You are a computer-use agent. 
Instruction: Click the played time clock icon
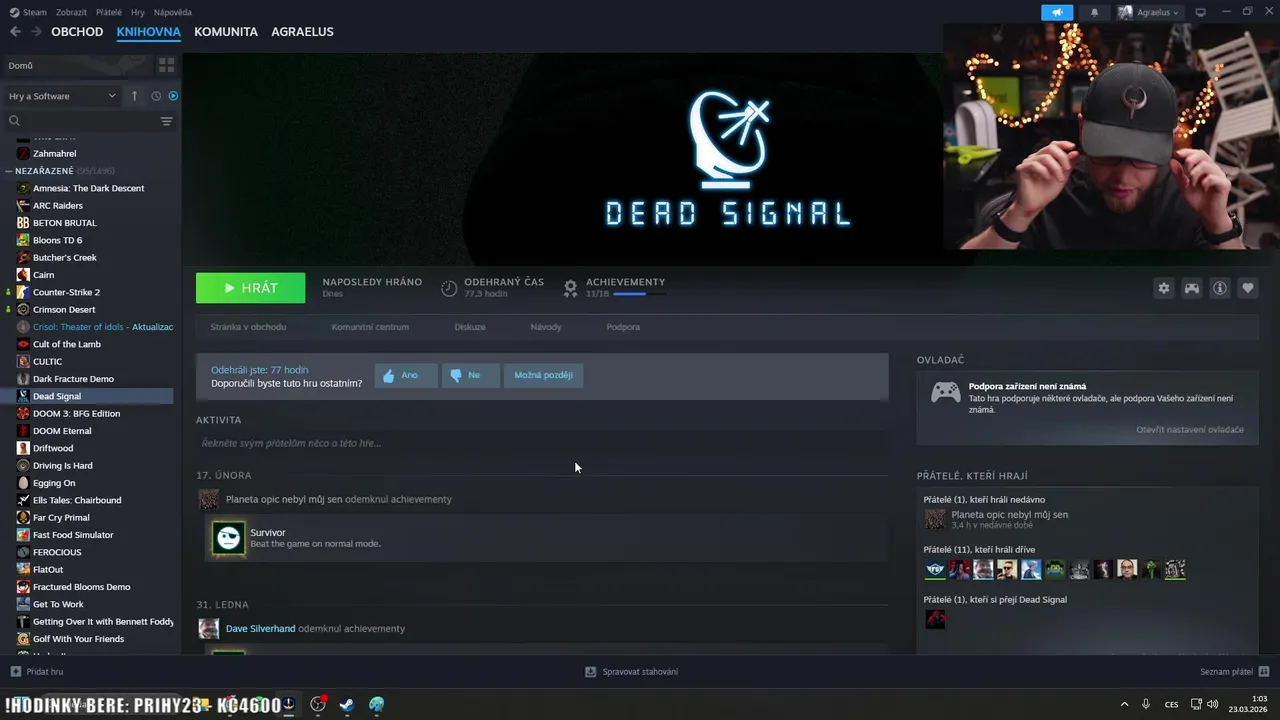pos(449,288)
